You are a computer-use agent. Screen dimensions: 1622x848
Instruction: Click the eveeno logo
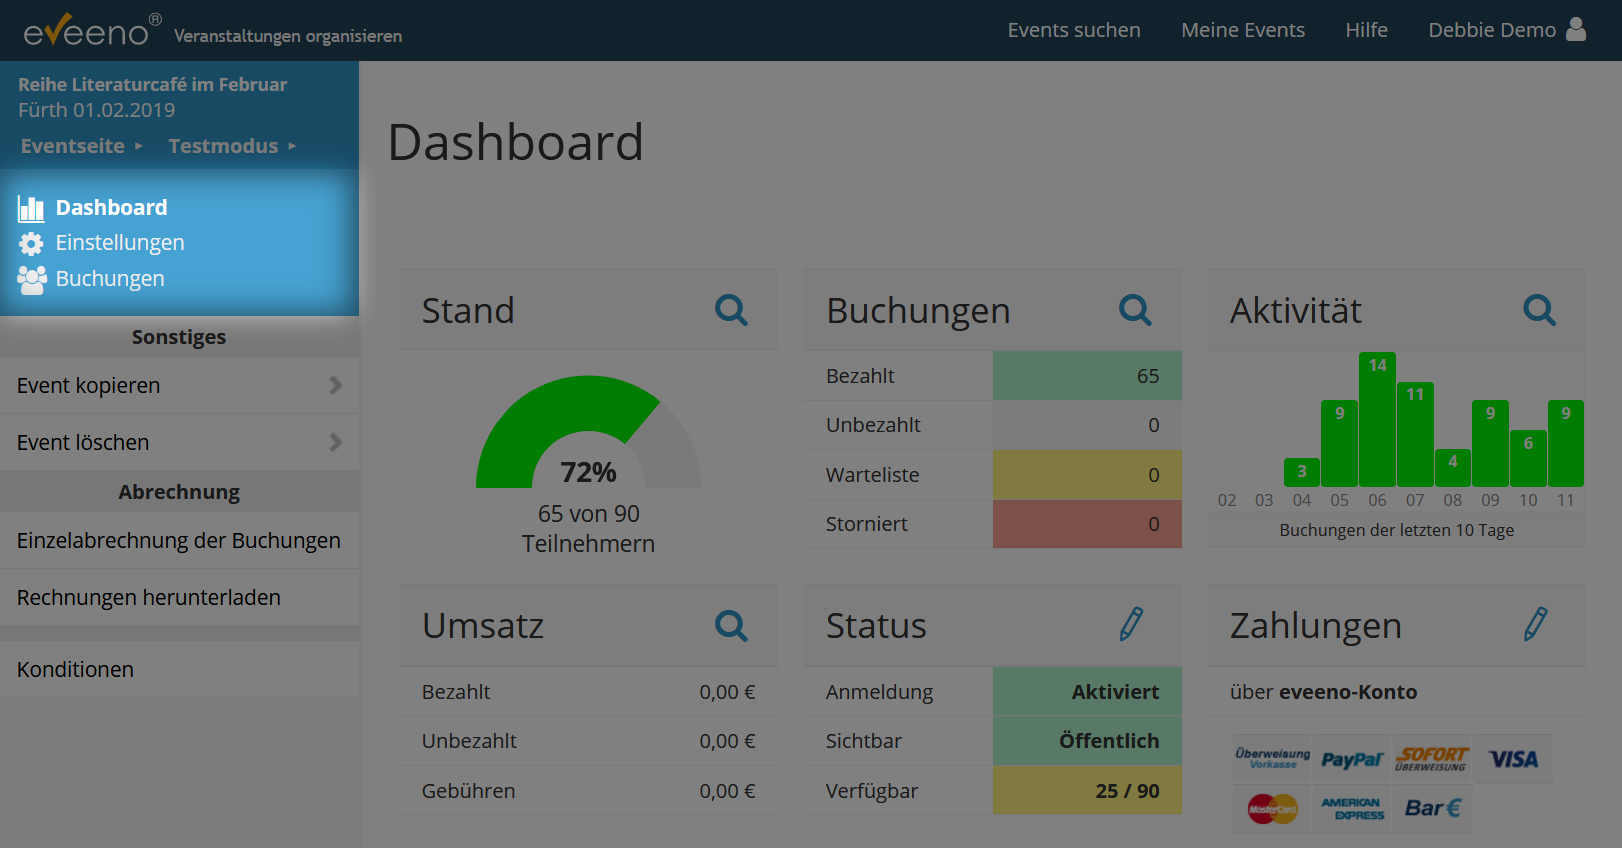[x=87, y=31]
